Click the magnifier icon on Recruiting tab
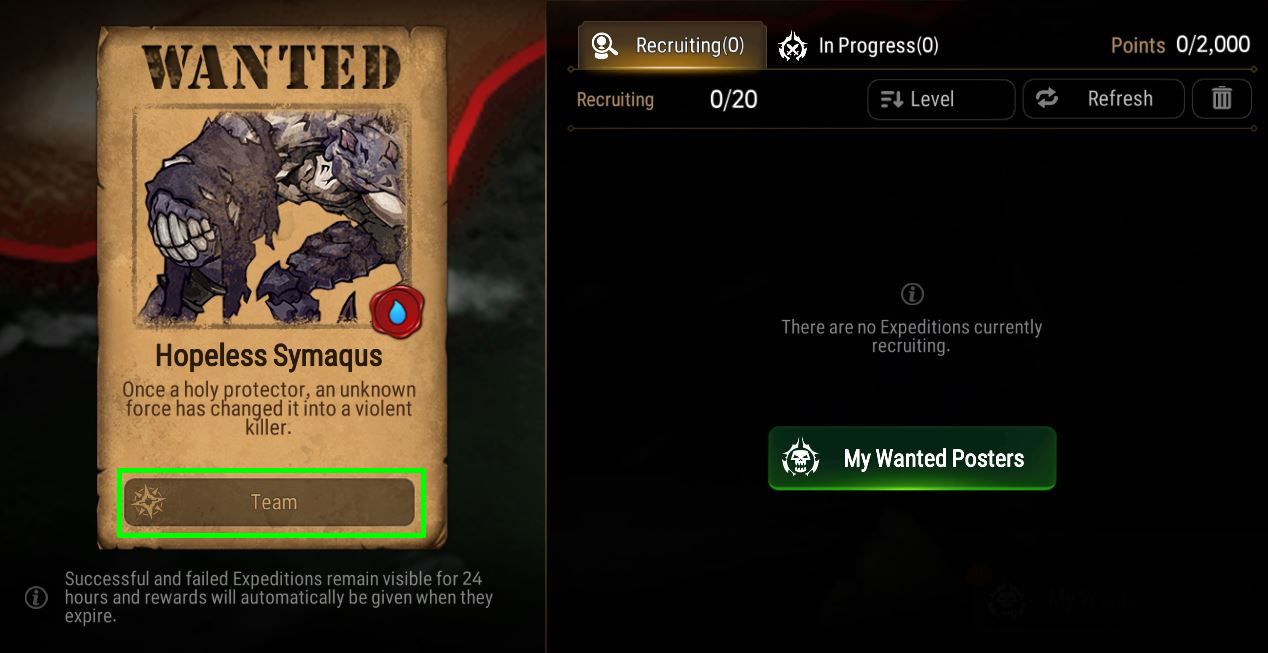This screenshot has width=1268, height=653. (604, 45)
